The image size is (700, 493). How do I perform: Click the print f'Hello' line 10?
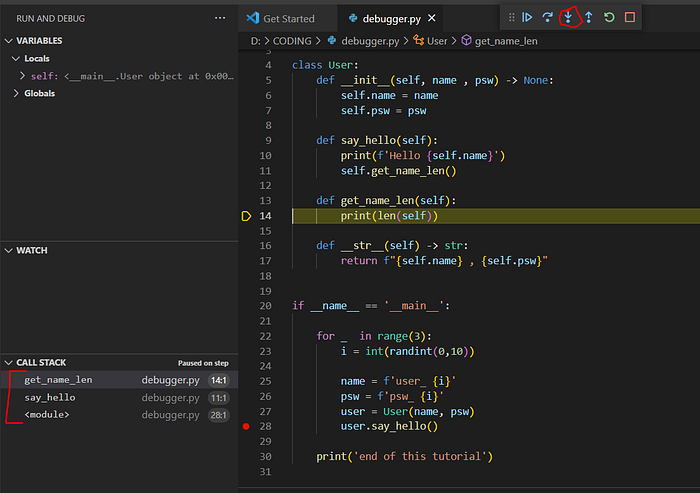pos(423,156)
